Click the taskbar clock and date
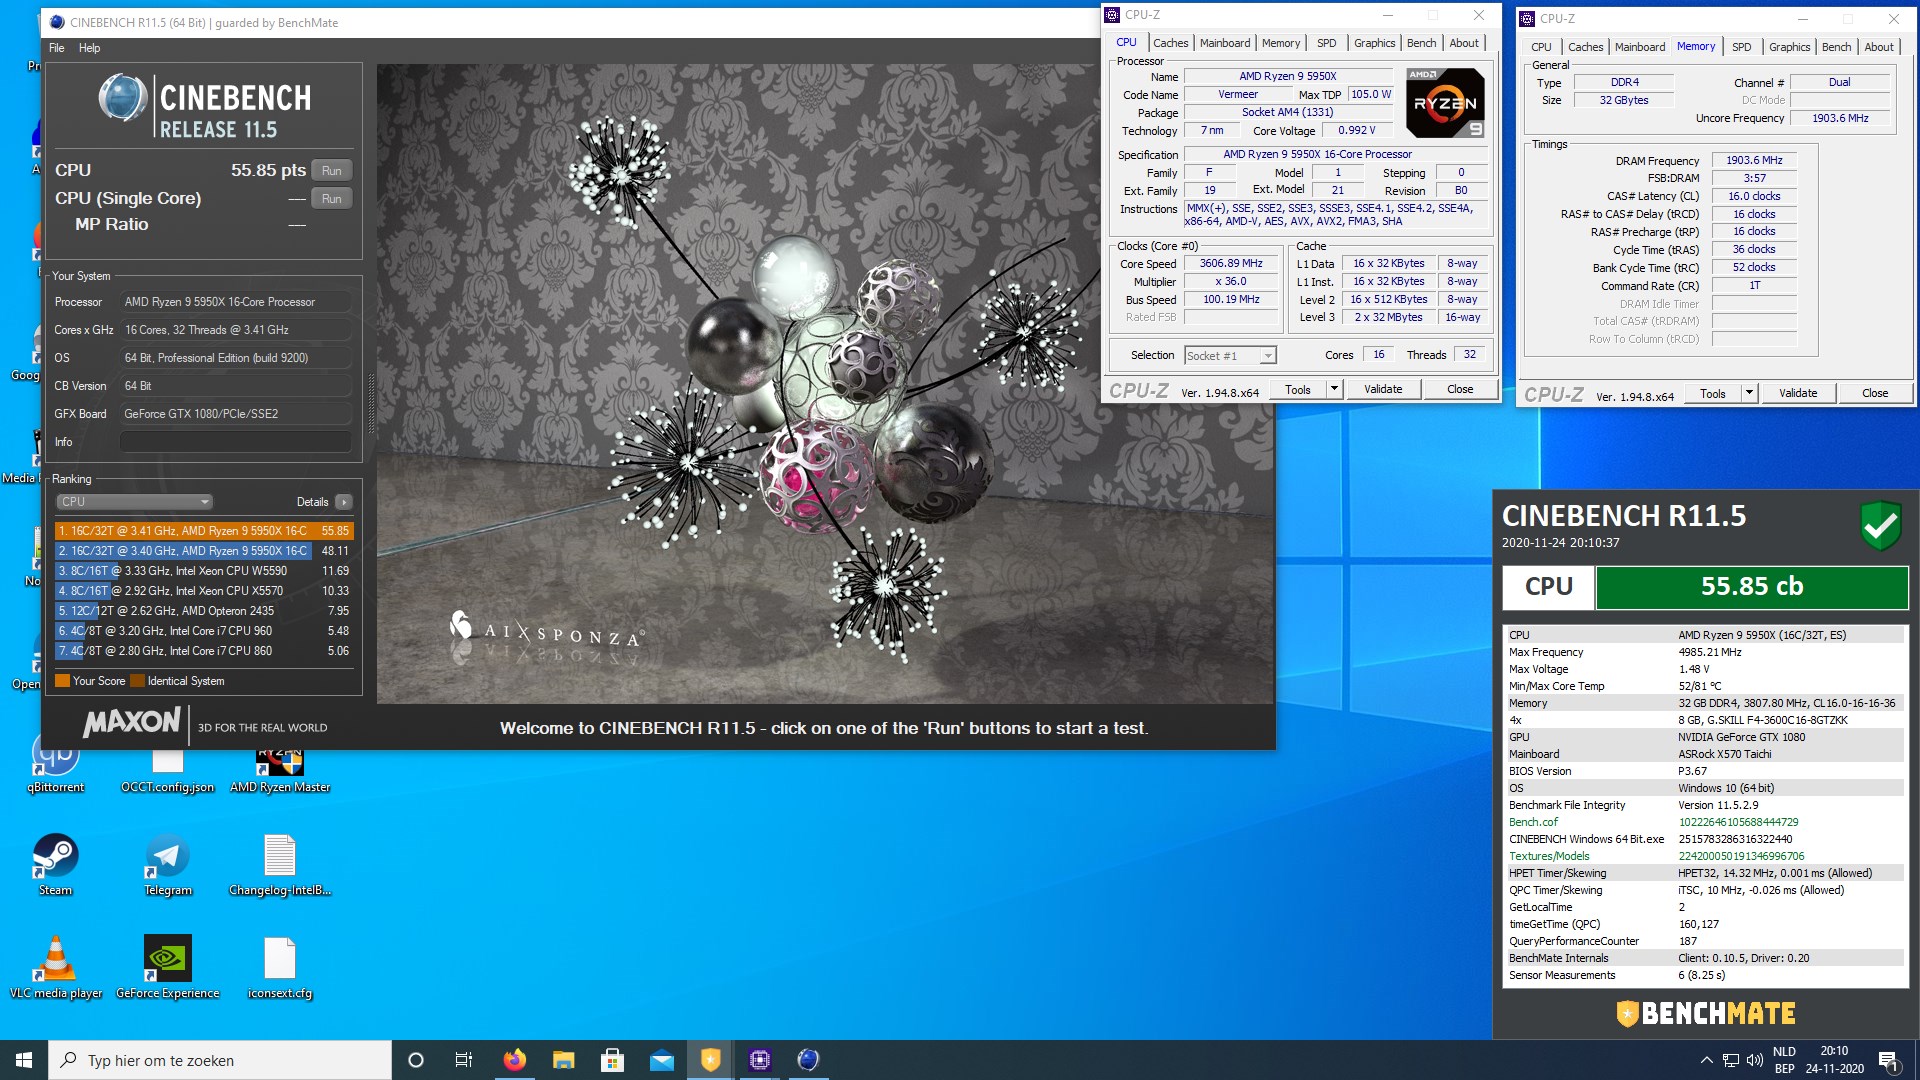This screenshot has width=1920, height=1080. (x=1834, y=1060)
